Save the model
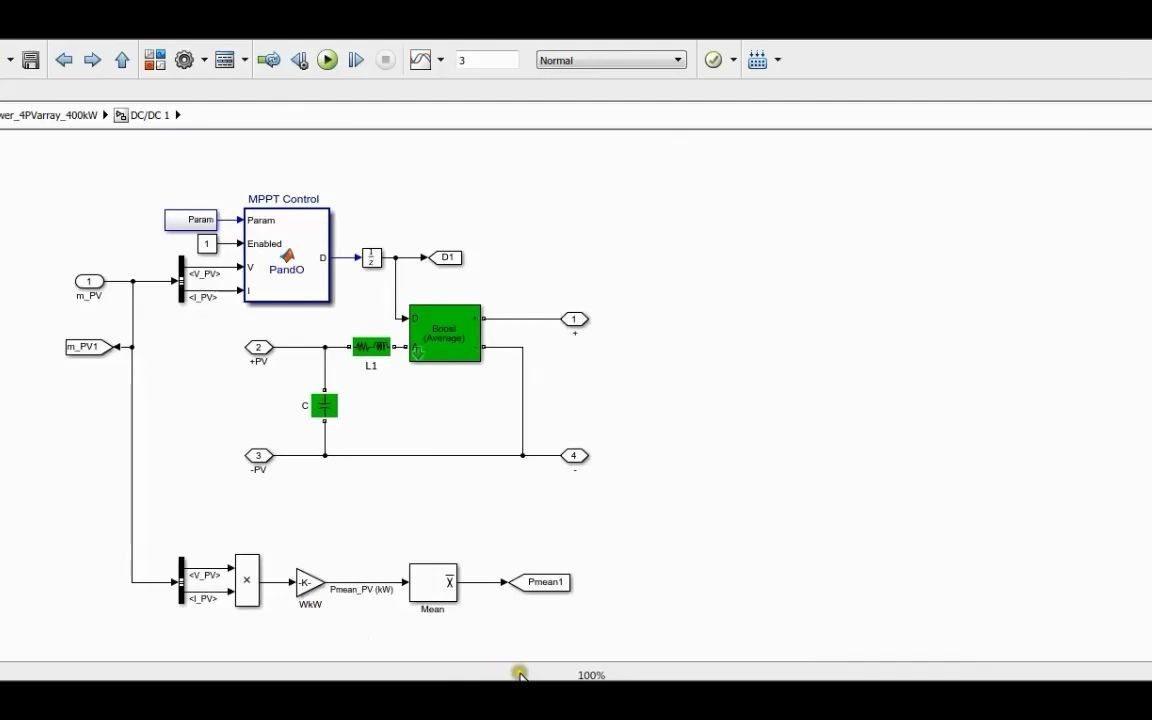This screenshot has width=1152, height=720. [30, 60]
